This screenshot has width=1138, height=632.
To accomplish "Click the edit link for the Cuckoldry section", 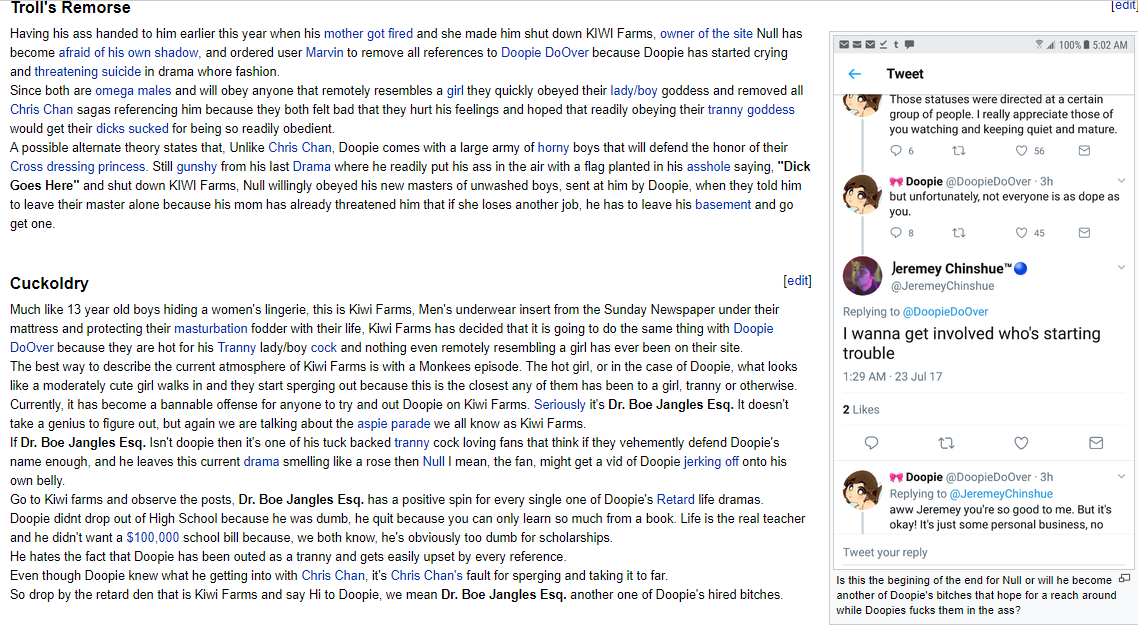I will [x=798, y=281].
